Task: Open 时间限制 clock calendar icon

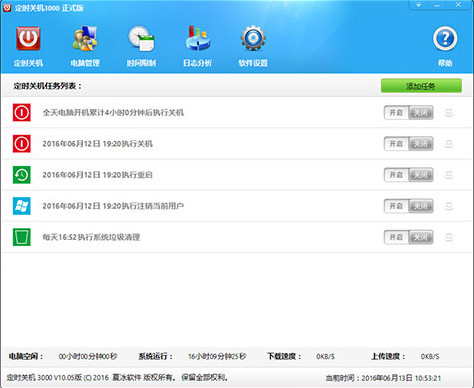Action: point(141,39)
